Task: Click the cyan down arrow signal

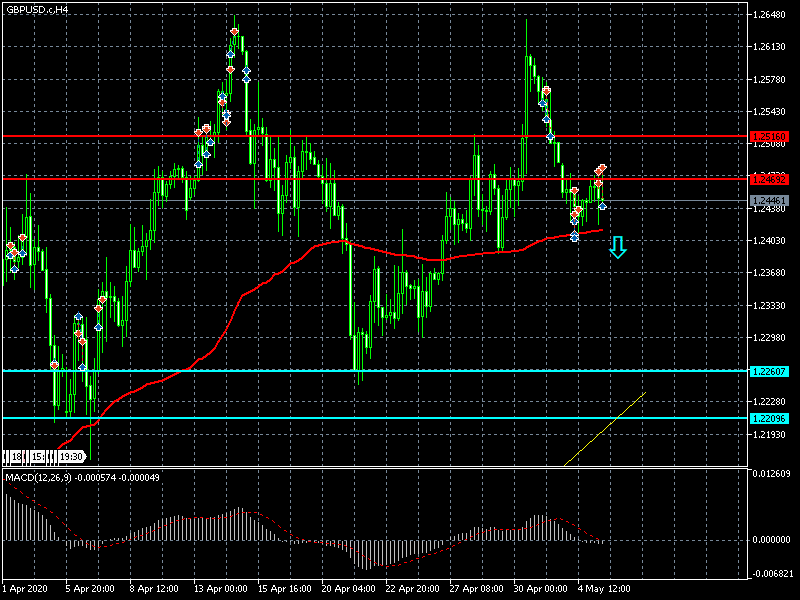Action: click(x=618, y=247)
